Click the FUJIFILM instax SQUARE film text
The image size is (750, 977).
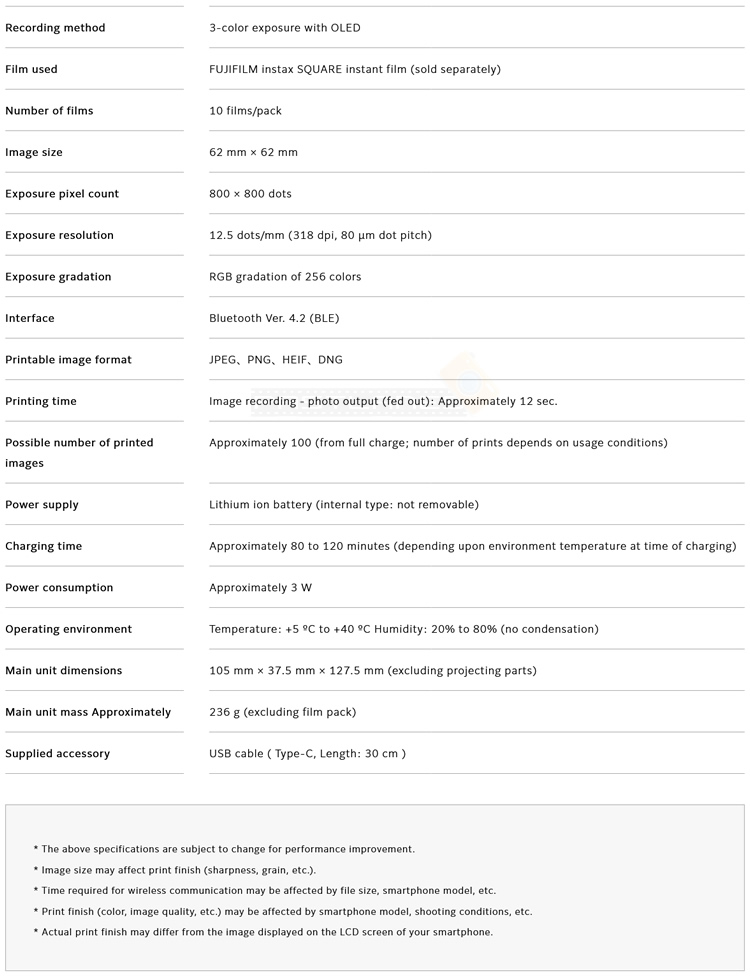pyautogui.click(x=354, y=69)
